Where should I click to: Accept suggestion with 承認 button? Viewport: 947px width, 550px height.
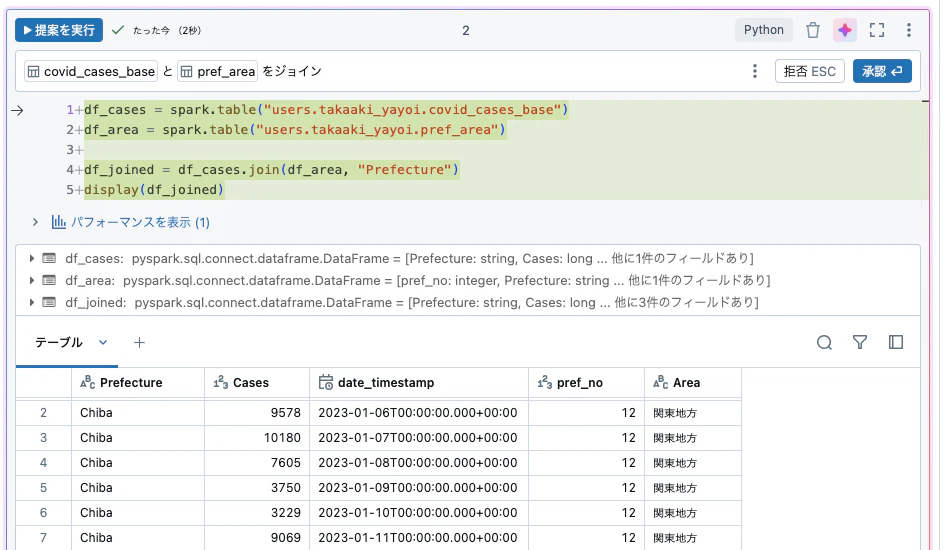(x=882, y=71)
